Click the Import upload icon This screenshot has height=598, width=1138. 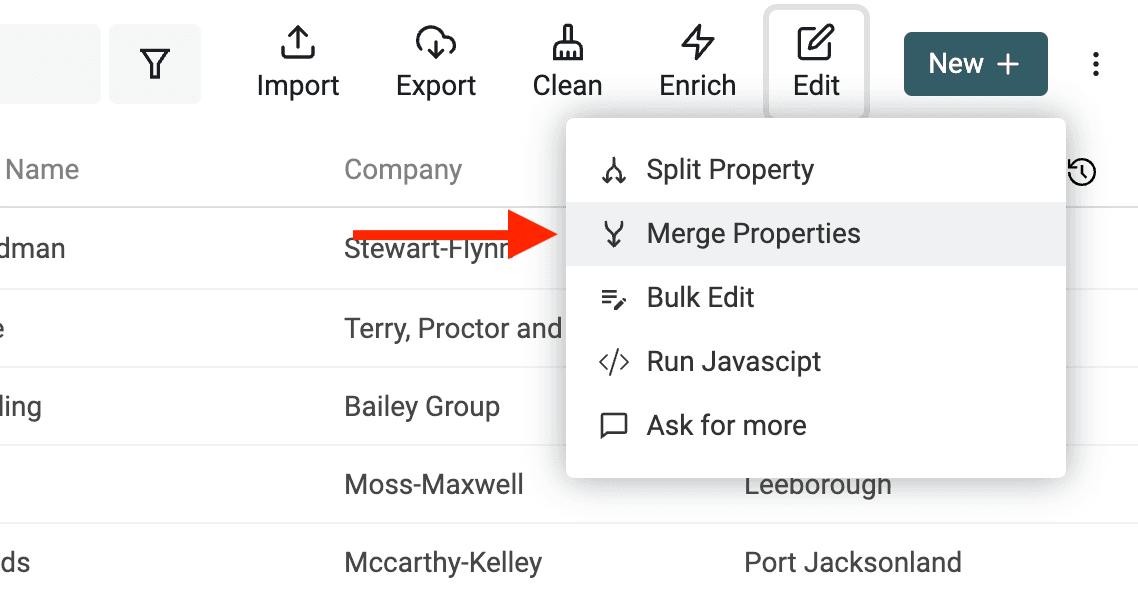[297, 43]
